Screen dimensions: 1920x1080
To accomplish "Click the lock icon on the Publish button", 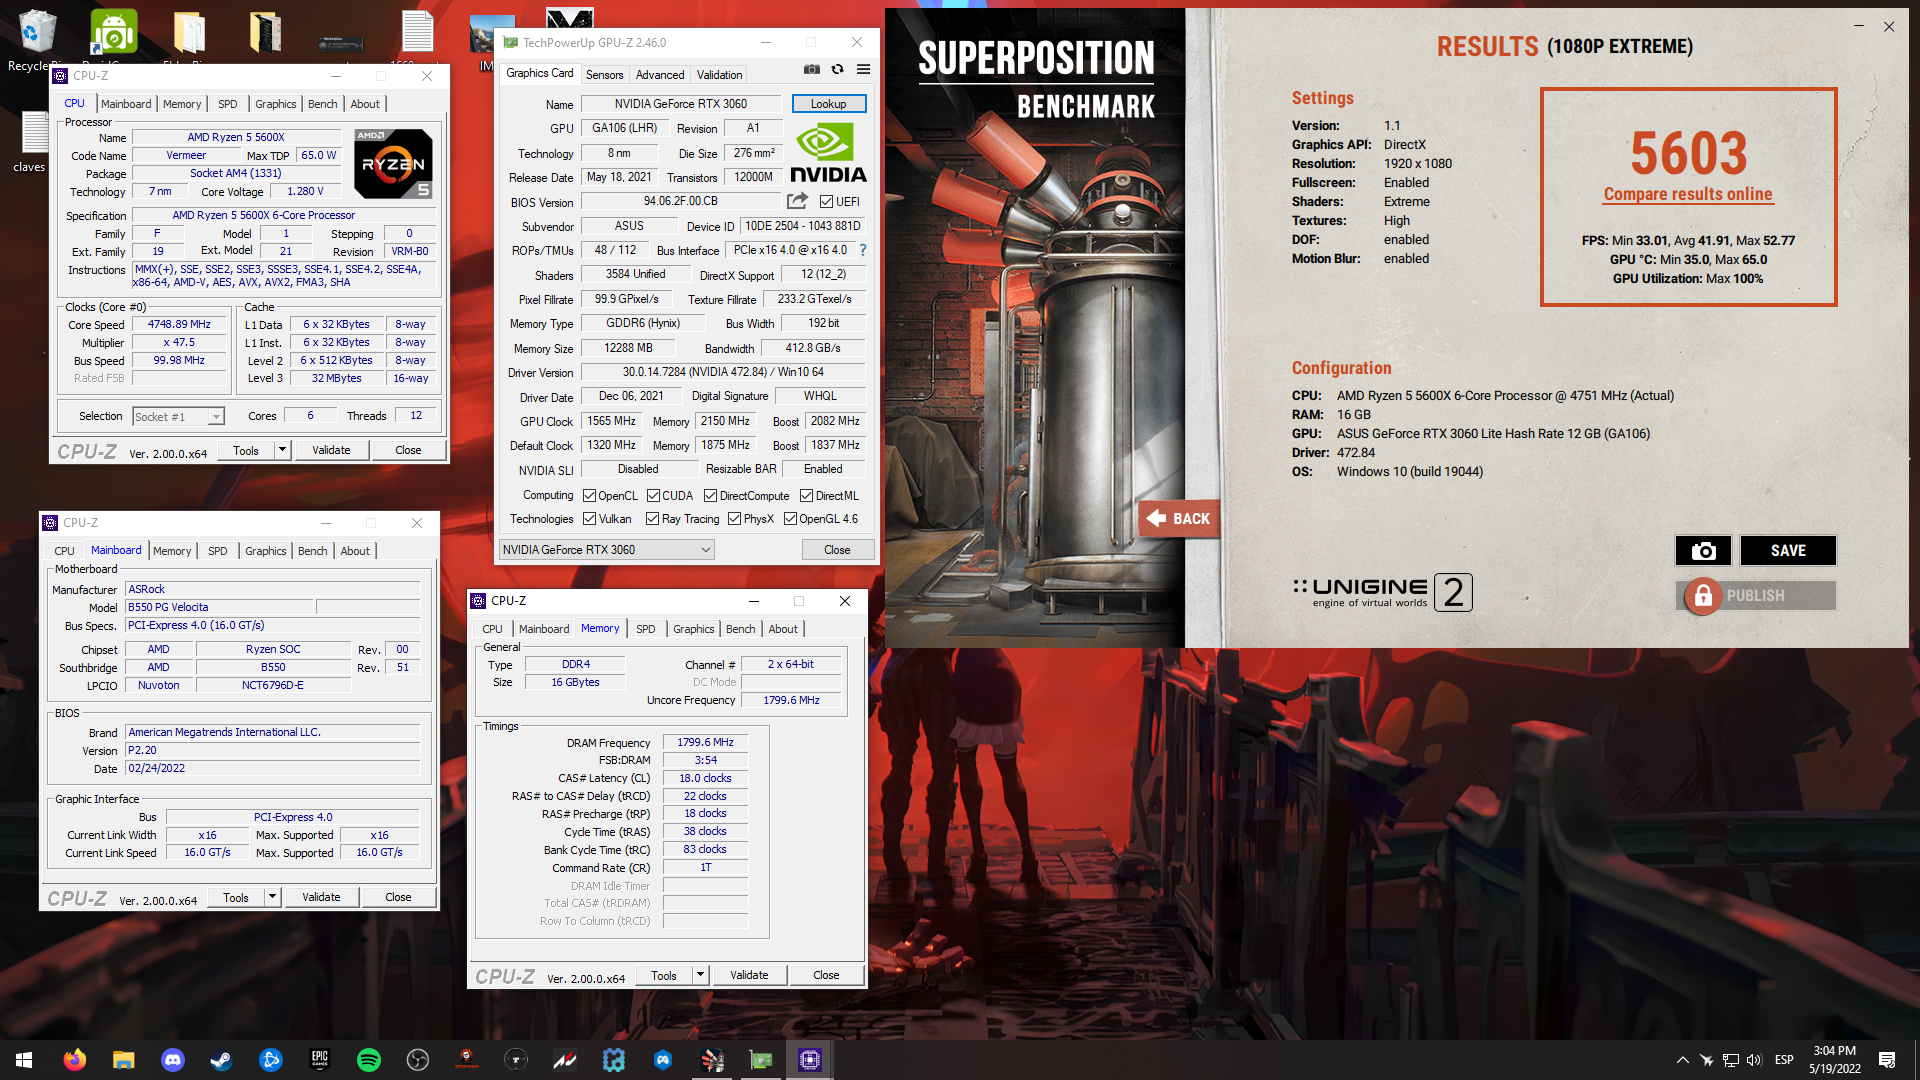I will coord(1702,596).
